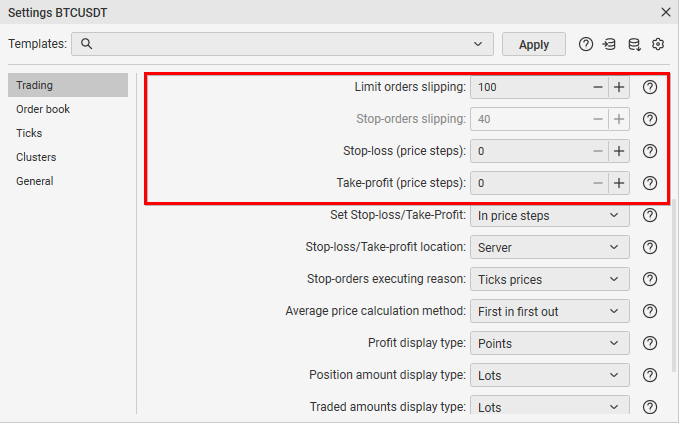Show help for Stop-orders slipping
Screen dimensions: 679x423
(x=650, y=119)
